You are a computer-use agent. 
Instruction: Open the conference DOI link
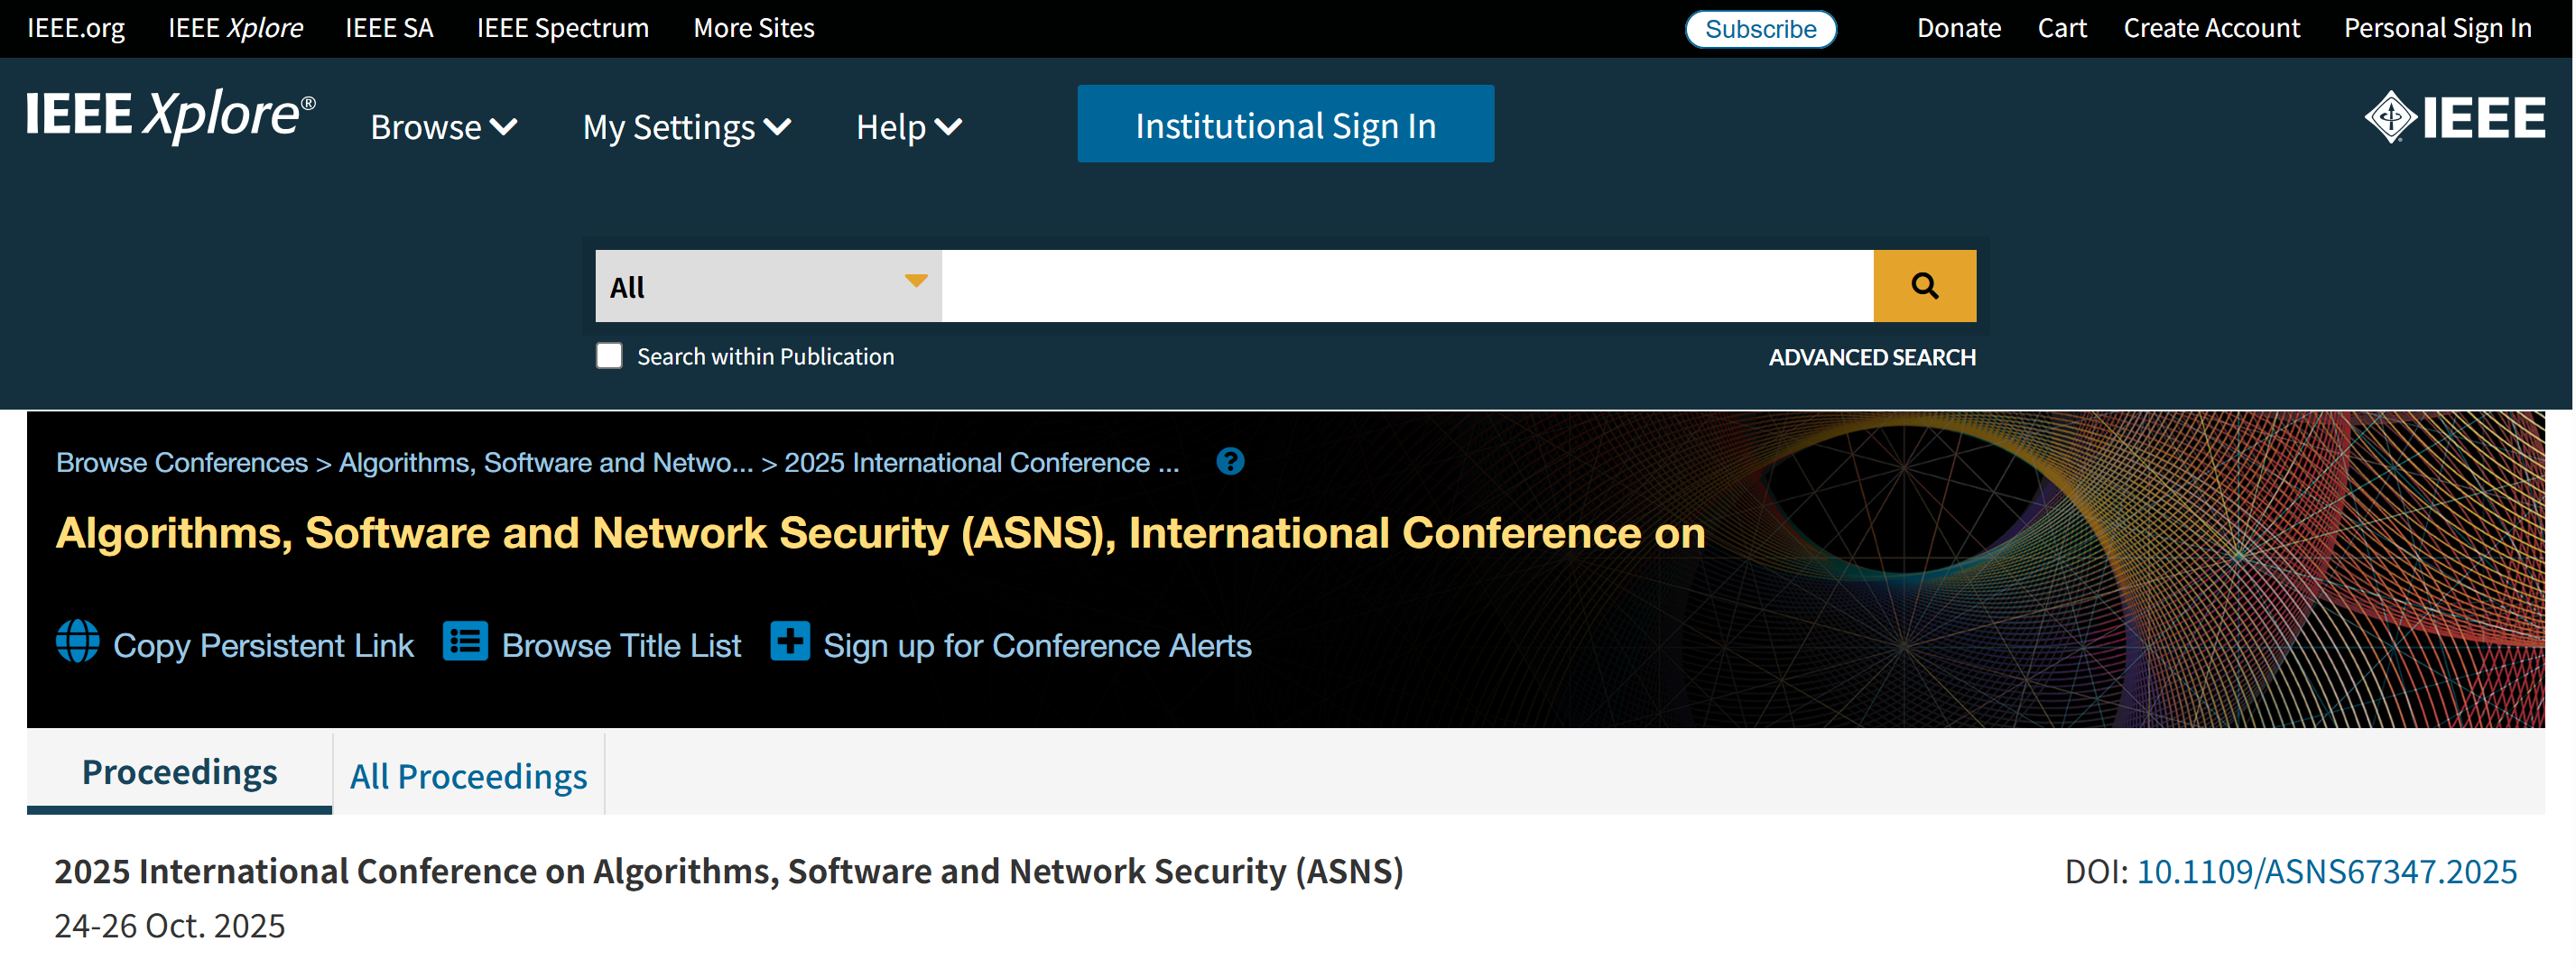coord(2325,871)
